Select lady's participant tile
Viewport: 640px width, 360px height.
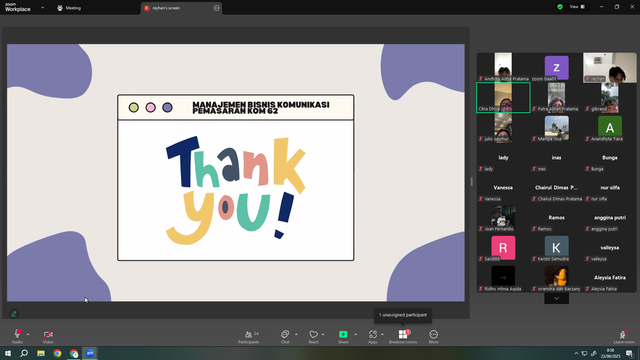[503, 158]
